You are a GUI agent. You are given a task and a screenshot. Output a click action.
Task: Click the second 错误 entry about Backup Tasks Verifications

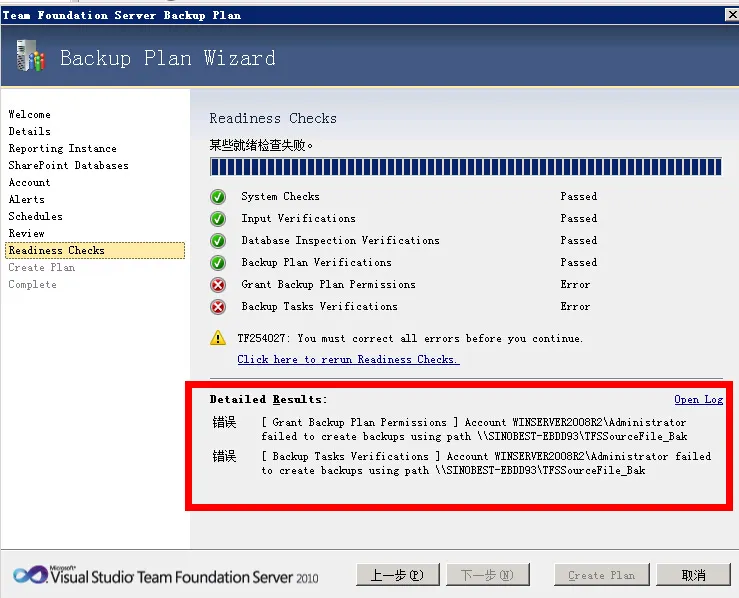[x=462, y=463]
